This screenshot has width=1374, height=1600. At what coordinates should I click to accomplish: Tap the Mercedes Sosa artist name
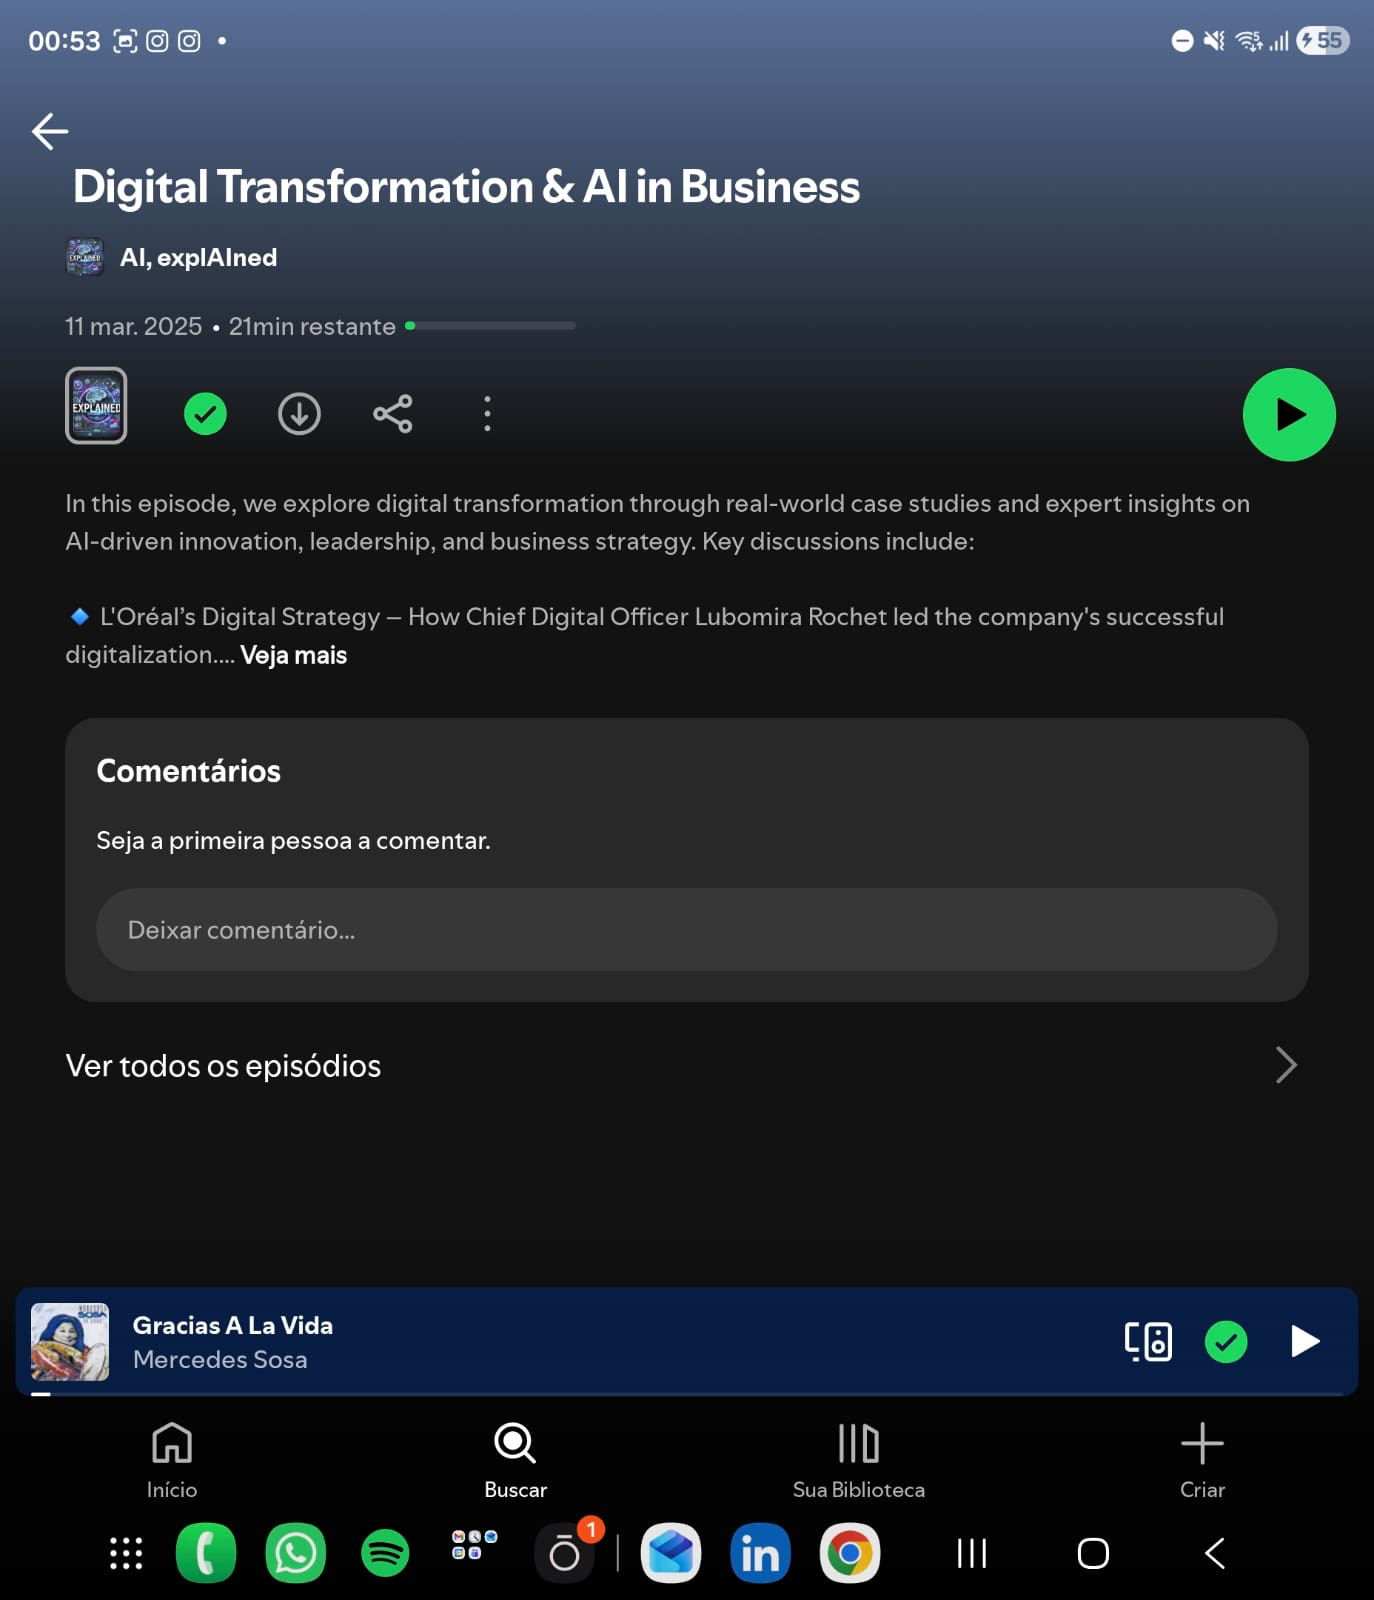point(220,1360)
